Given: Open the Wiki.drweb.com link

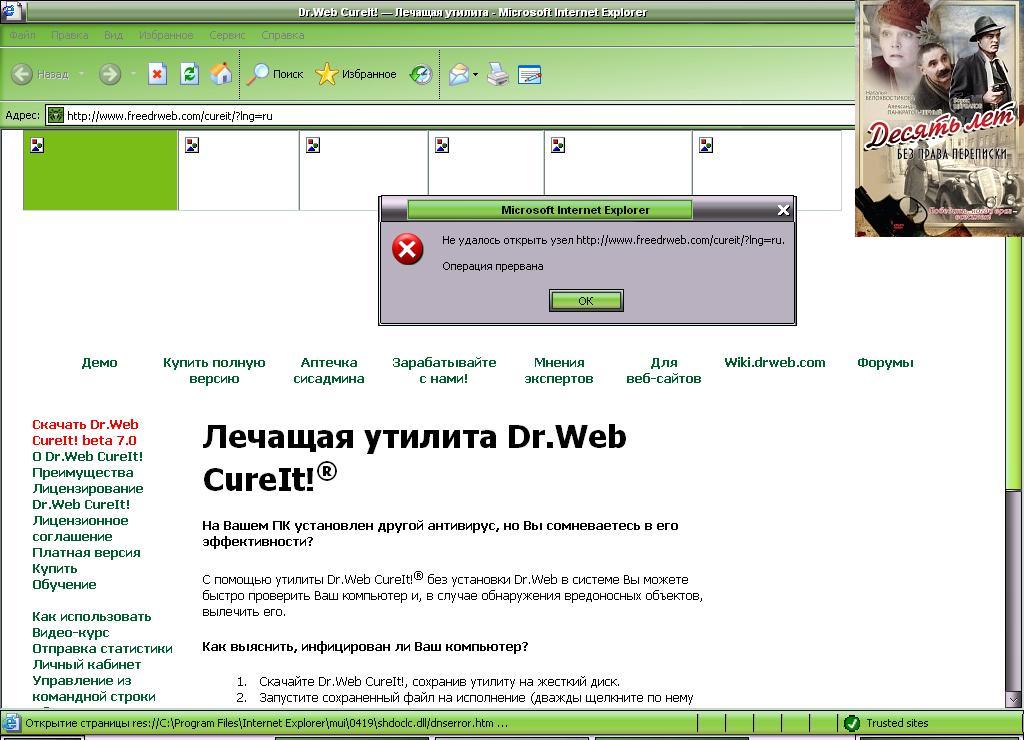Looking at the screenshot, I should tap(774, 363).
